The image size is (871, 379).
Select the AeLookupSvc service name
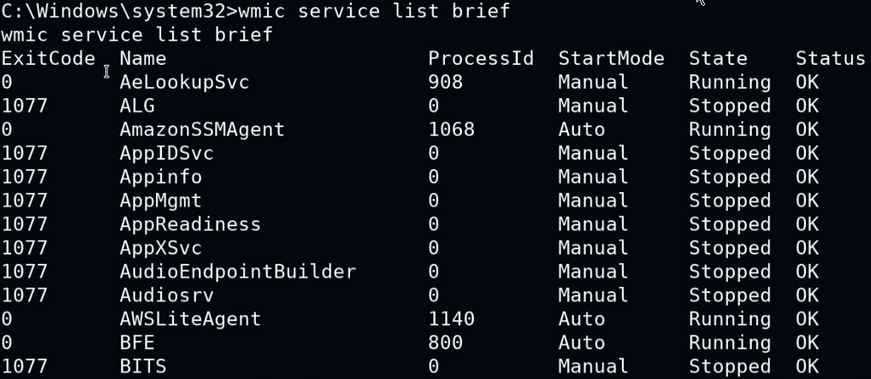point(184,82)
